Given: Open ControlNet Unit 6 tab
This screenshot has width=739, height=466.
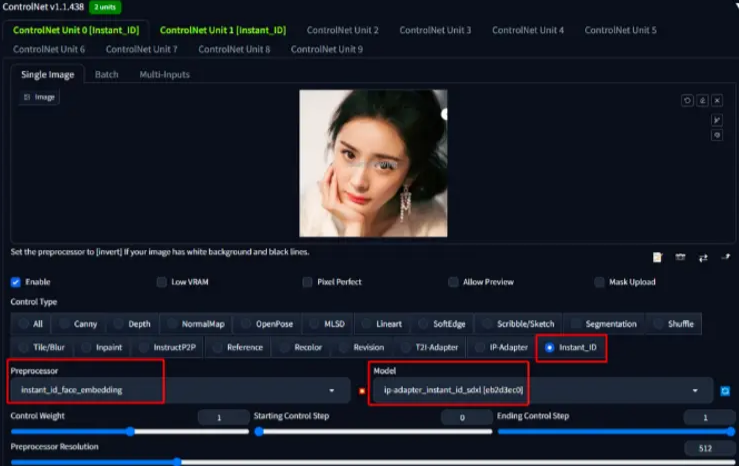Looking at the screenshot, I should click(49, 49).
